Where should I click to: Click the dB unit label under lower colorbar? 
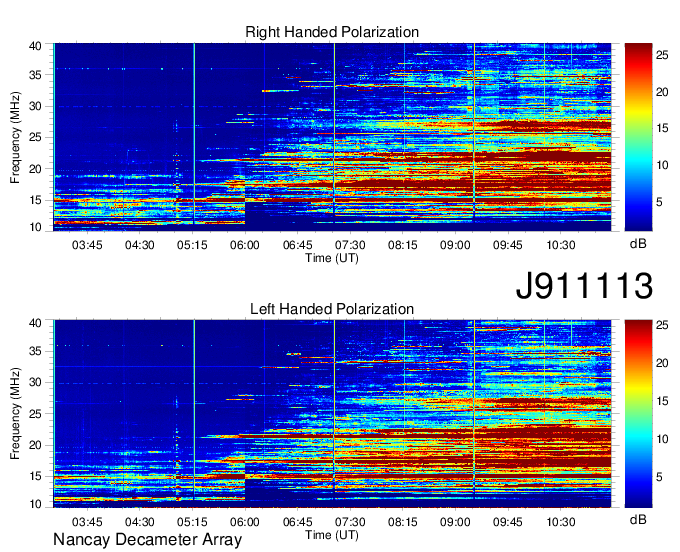(638, 520)
